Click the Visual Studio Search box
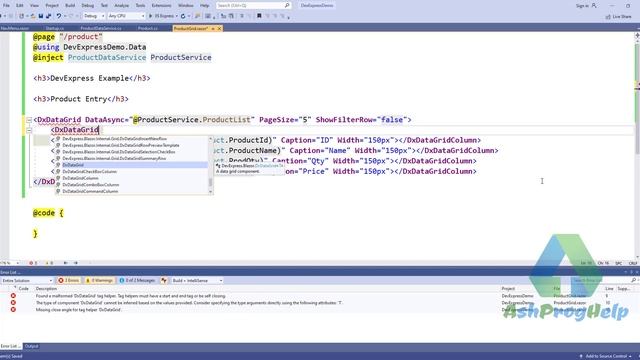The width and height of the screenshot is (640, 360). 253,6
